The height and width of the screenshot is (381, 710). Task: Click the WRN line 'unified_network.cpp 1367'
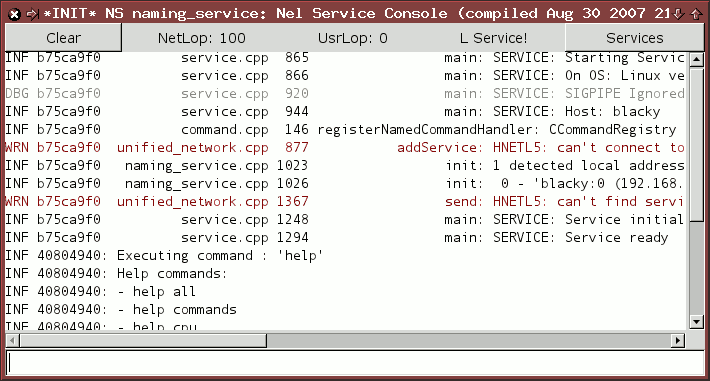coord(345,201)
